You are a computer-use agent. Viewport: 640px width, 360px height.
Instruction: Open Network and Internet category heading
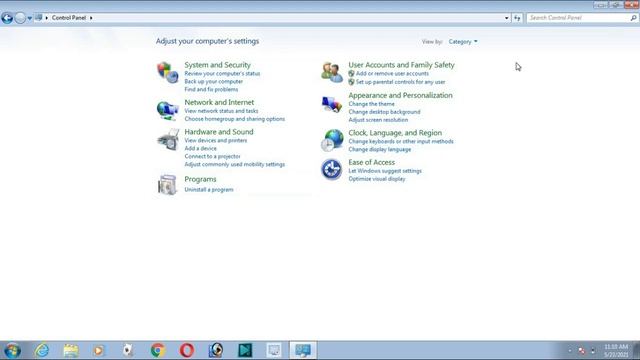coord(219,102)
